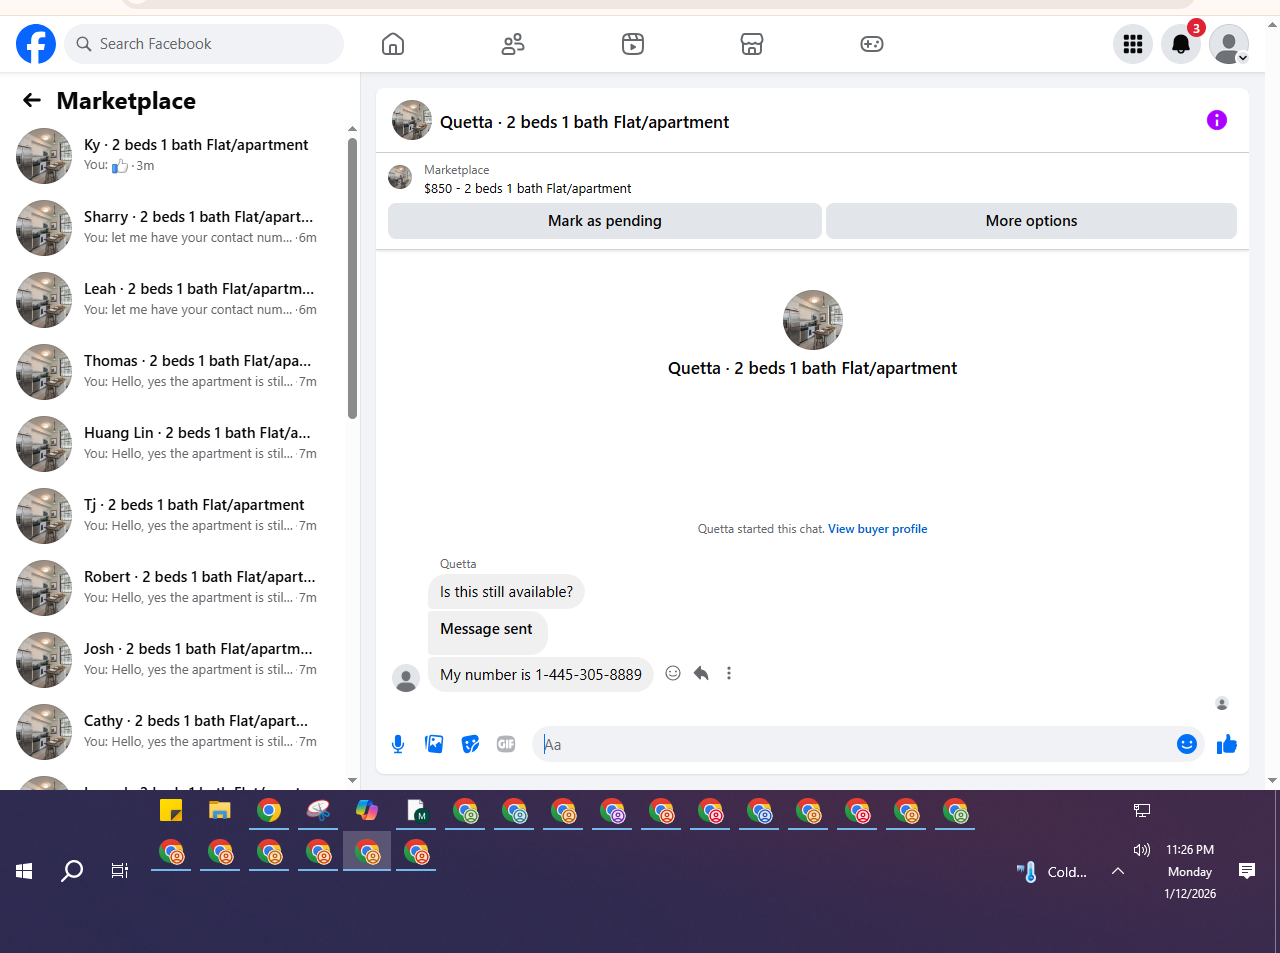Open the taskbar clock and date
The image size is (1280, 953).
pyautogui.click(x=1190, y=871)
